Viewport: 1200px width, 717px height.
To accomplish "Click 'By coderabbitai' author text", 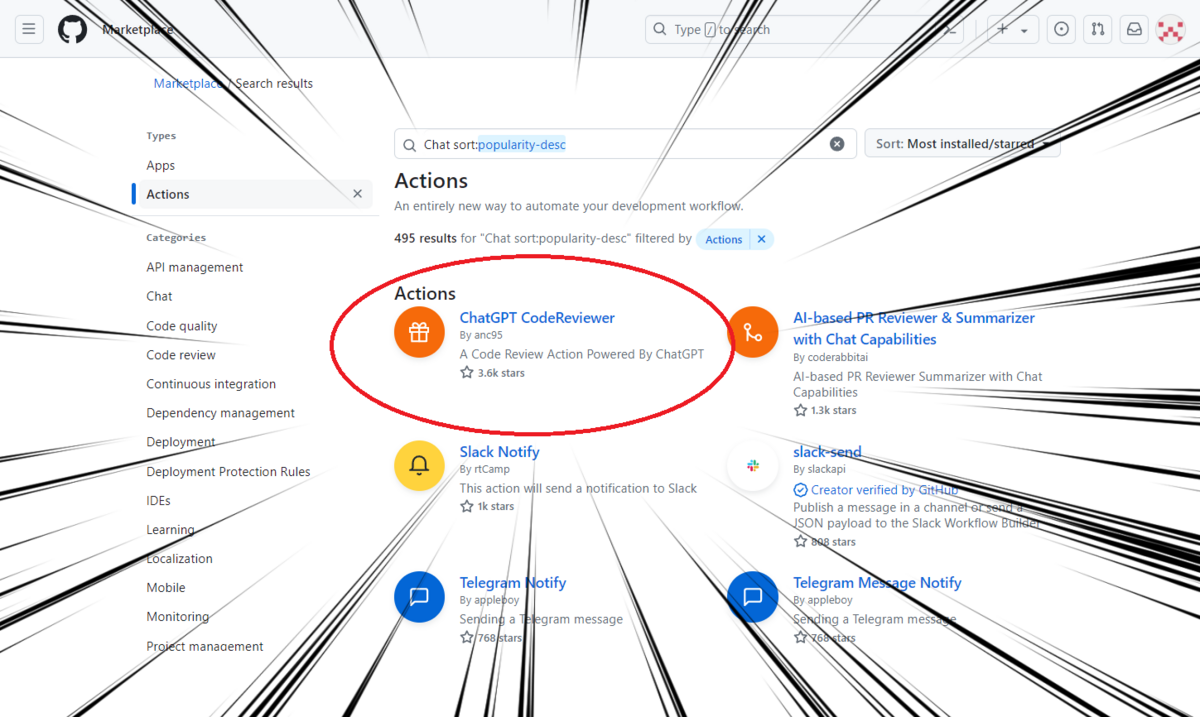I will pos(830,357).
